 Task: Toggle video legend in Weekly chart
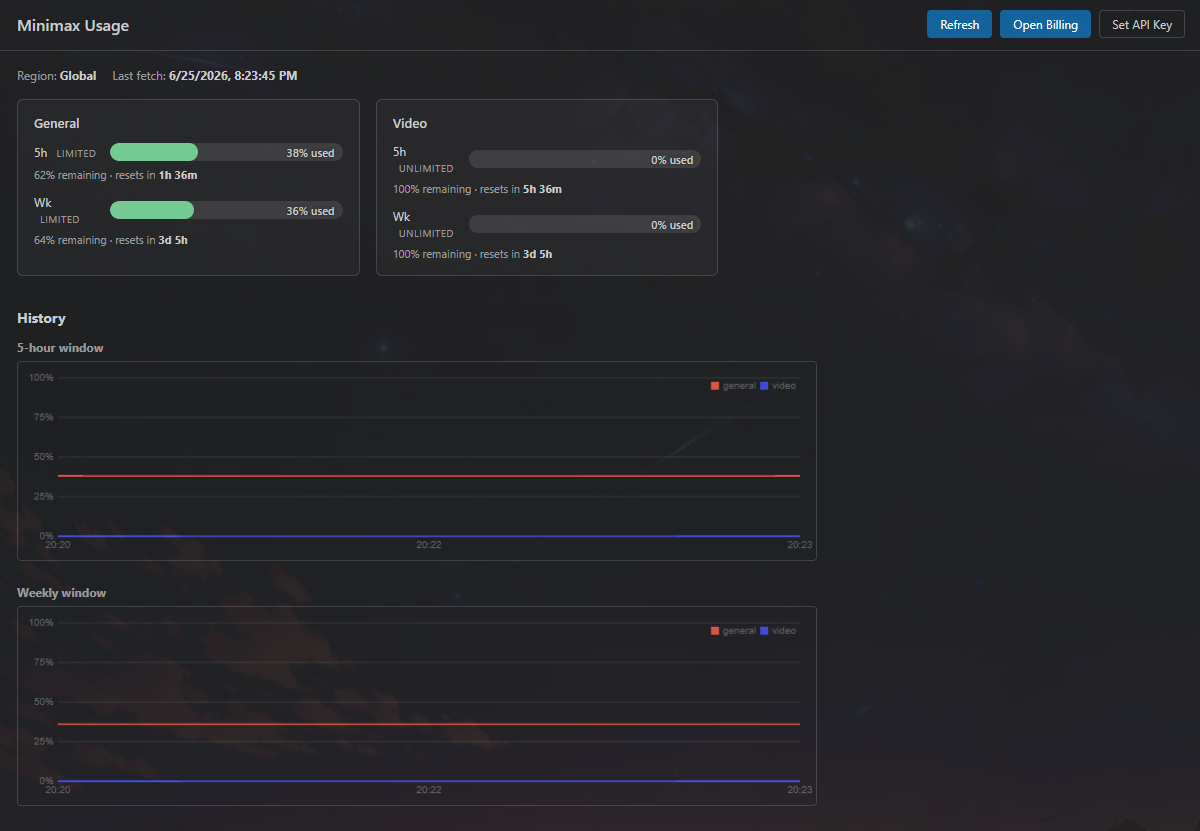[x=778, y=630]
